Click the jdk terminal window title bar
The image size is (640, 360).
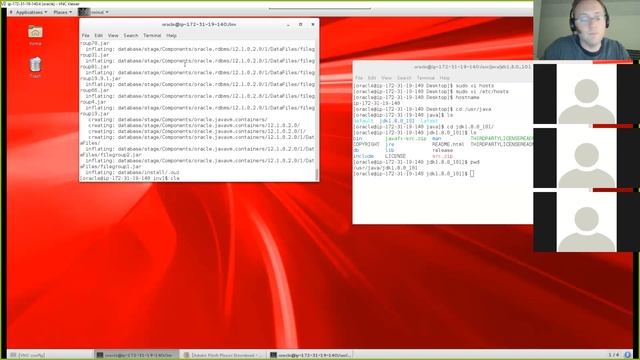click(443, 67)
